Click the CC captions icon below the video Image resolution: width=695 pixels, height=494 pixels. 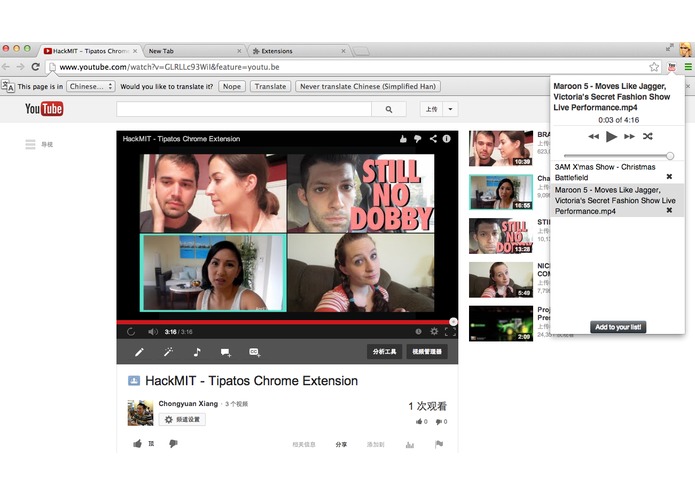[254, 352]
